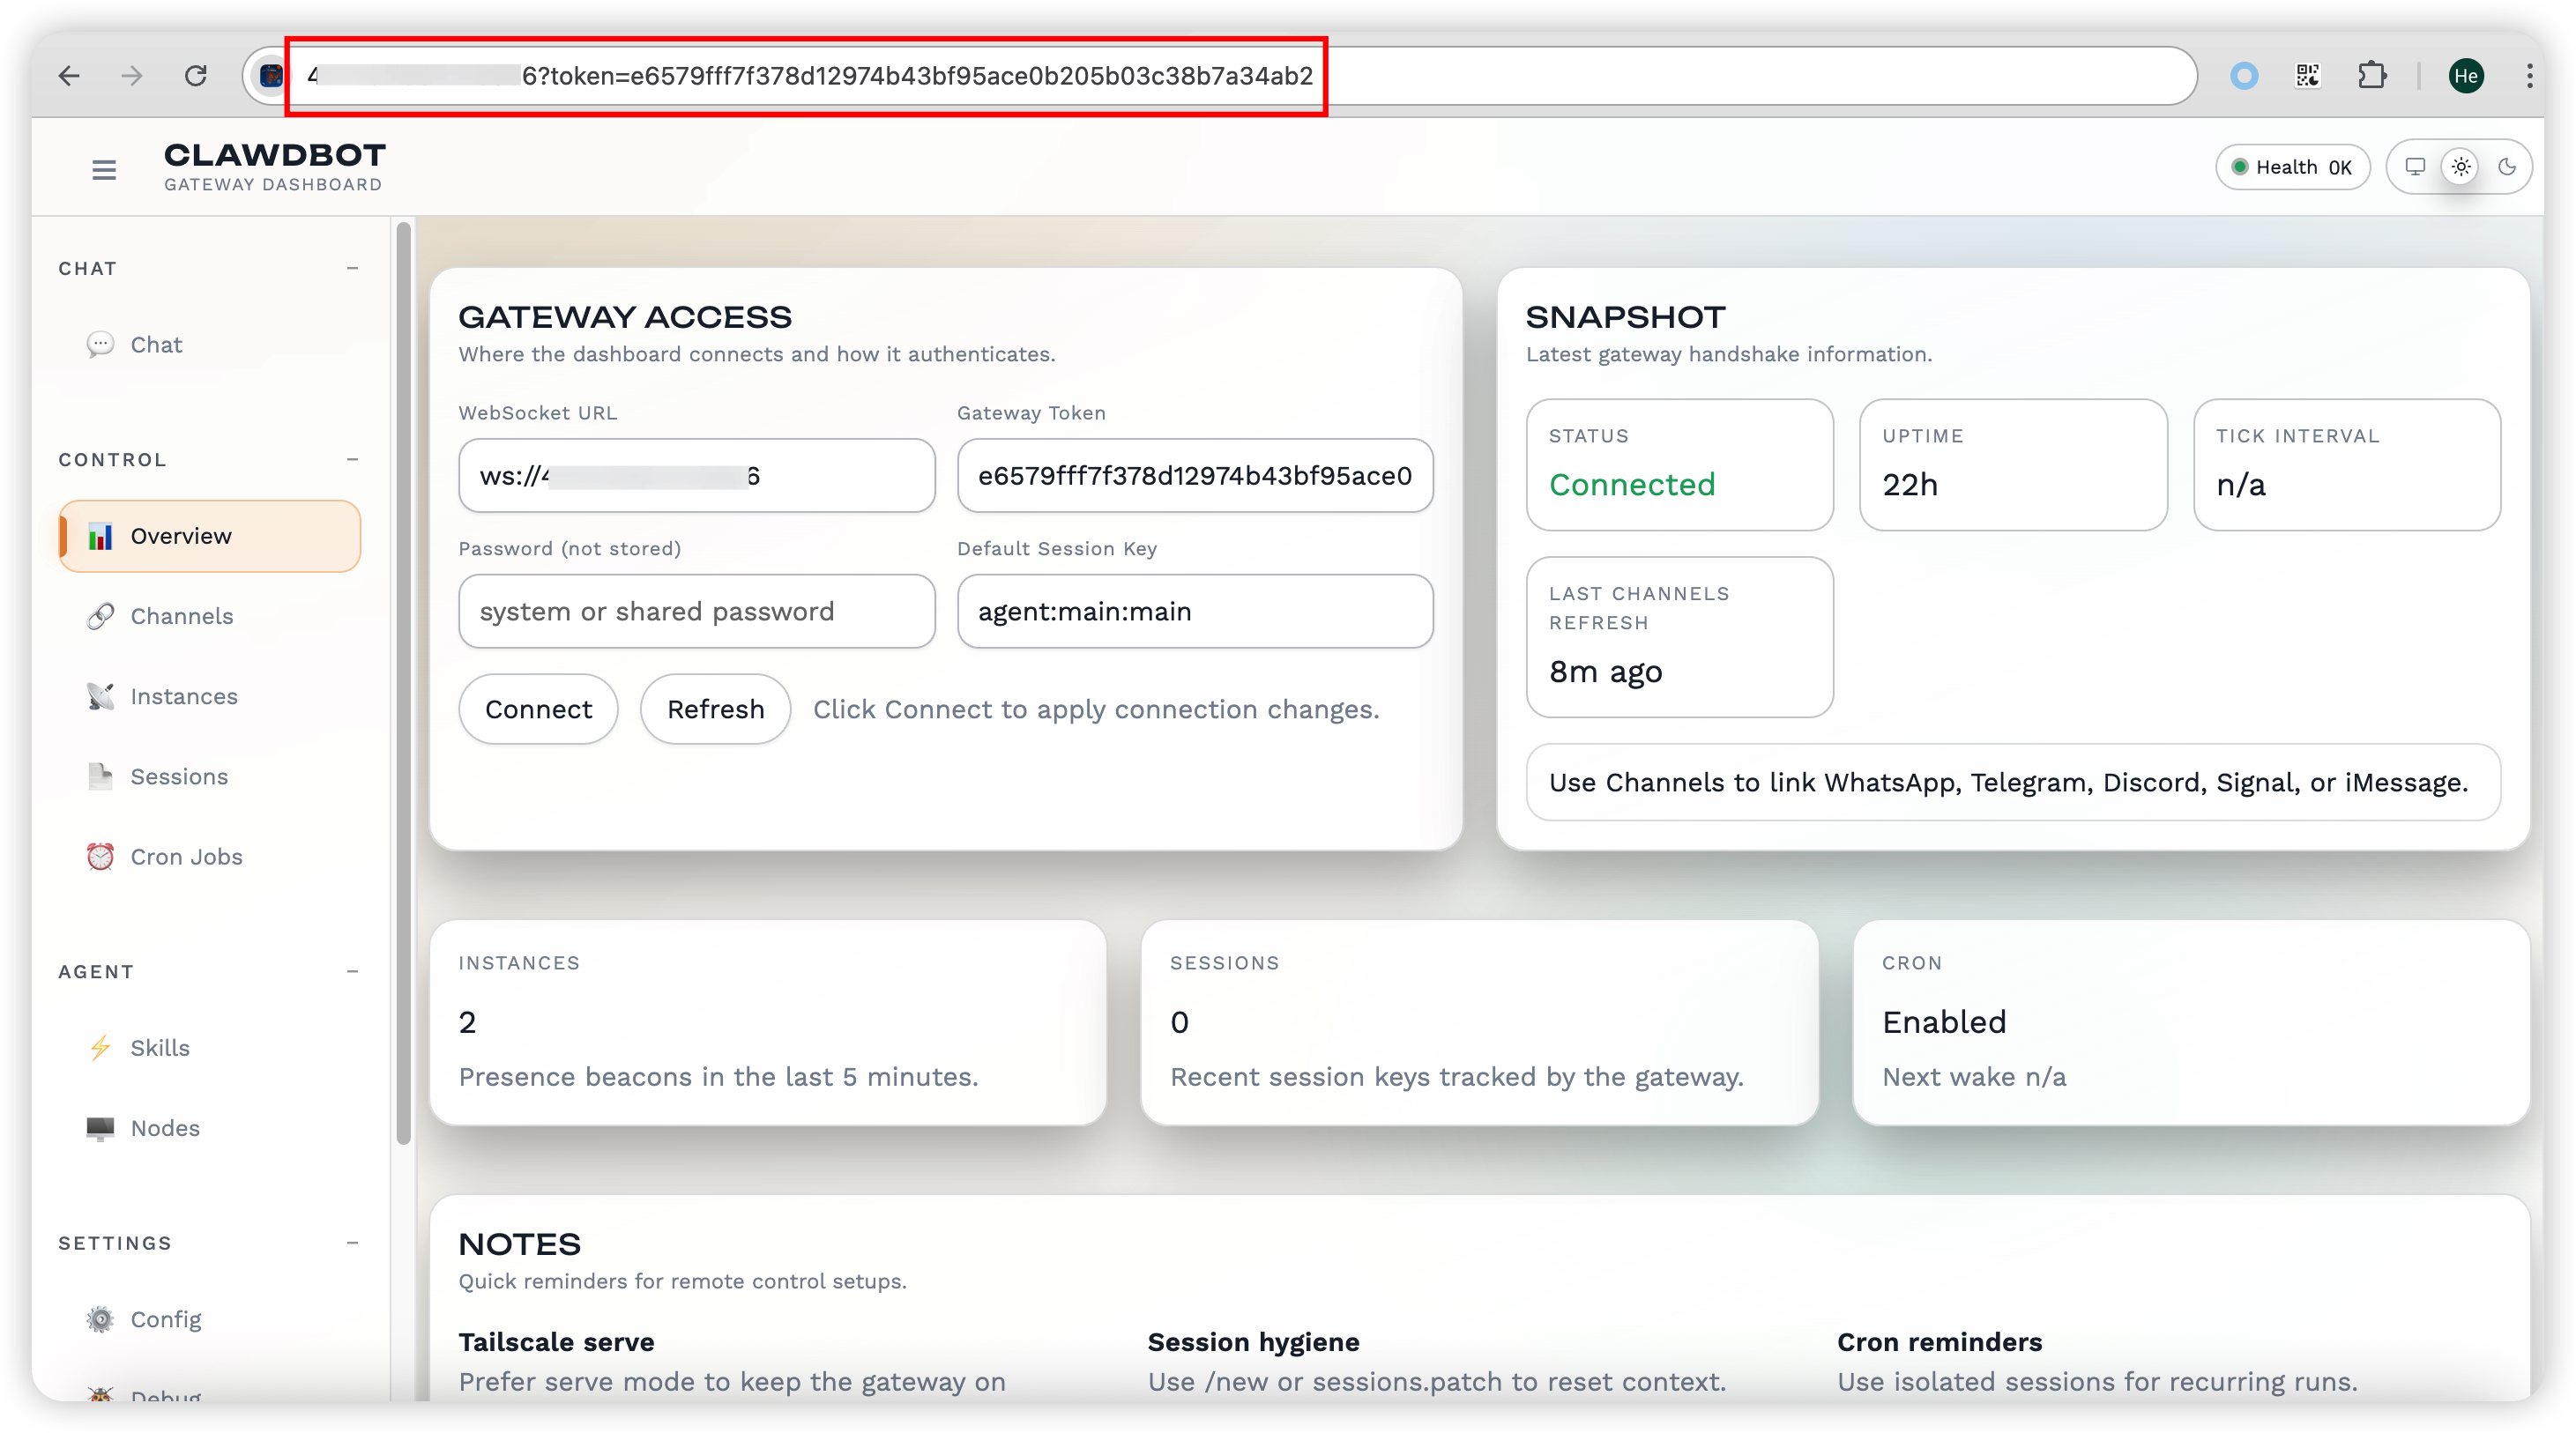Click the QR code icon in toolbar
Viewport: 2576px width, 1433px height.
(2308, 76)
